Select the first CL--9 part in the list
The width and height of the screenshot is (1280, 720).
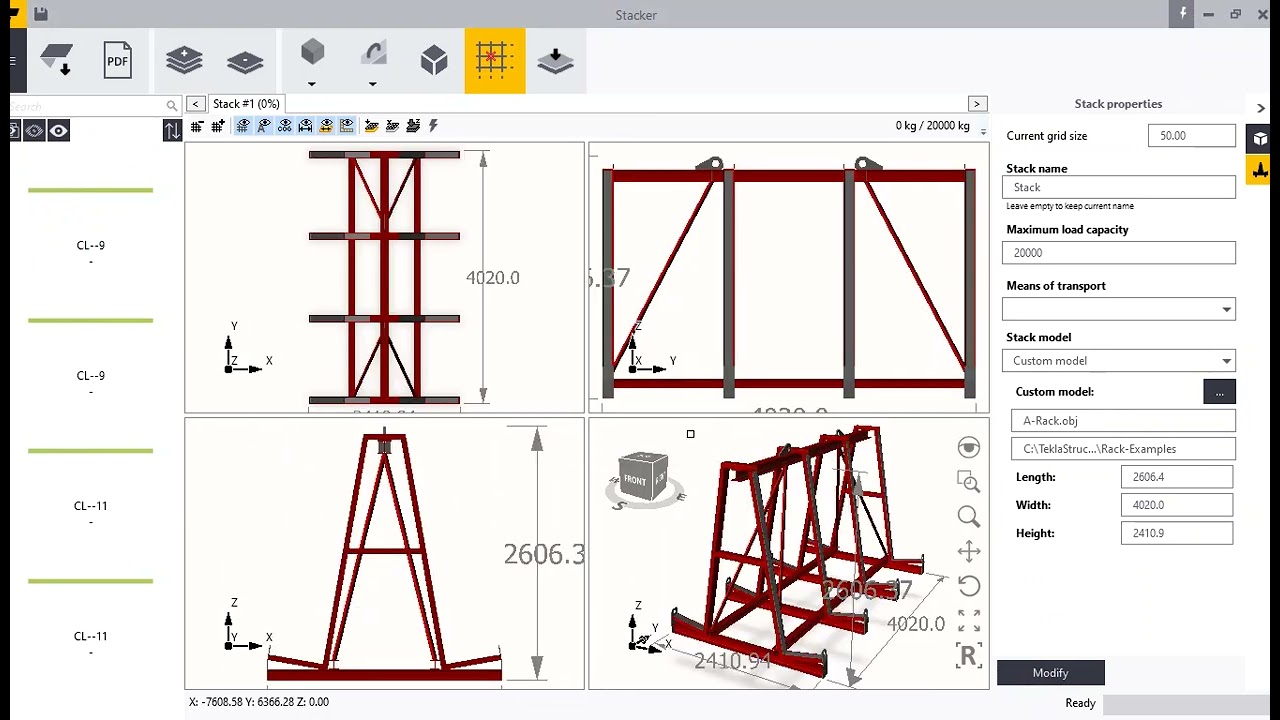point(90,246)
